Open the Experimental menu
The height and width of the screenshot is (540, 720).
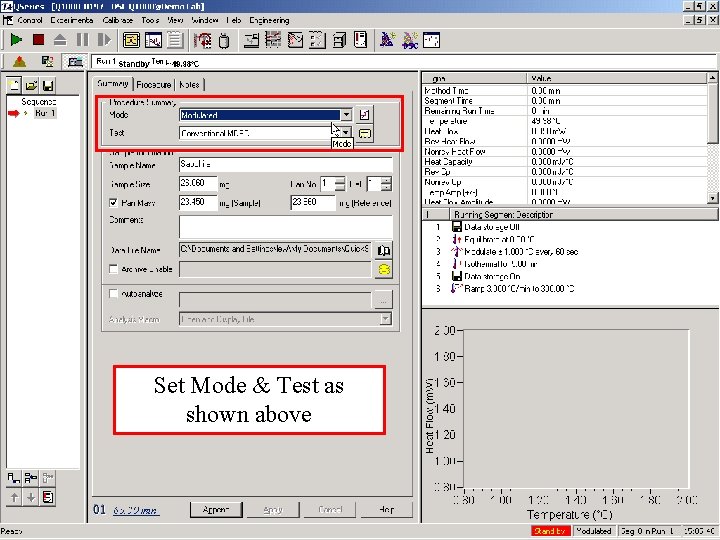(72, 20)
